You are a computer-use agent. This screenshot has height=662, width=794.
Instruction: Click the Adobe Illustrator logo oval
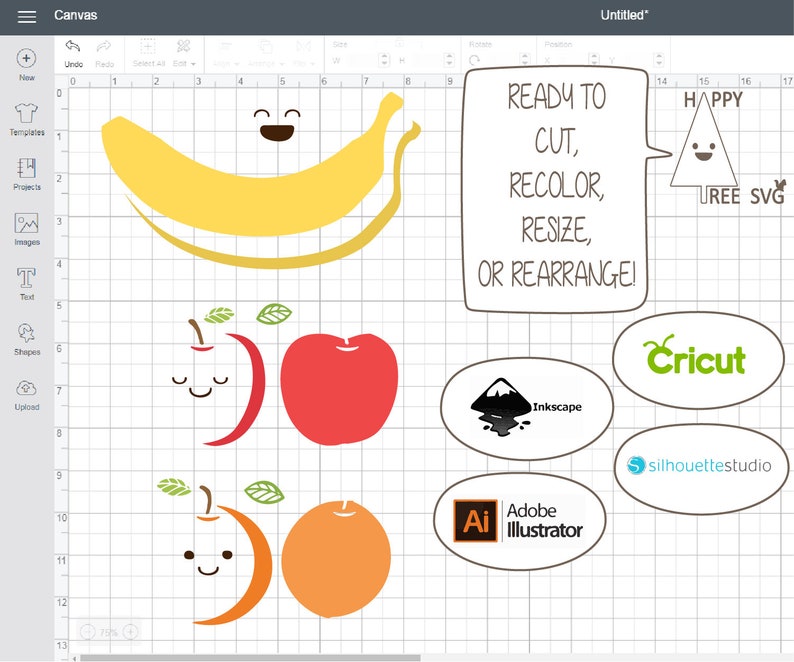[520, 521]
